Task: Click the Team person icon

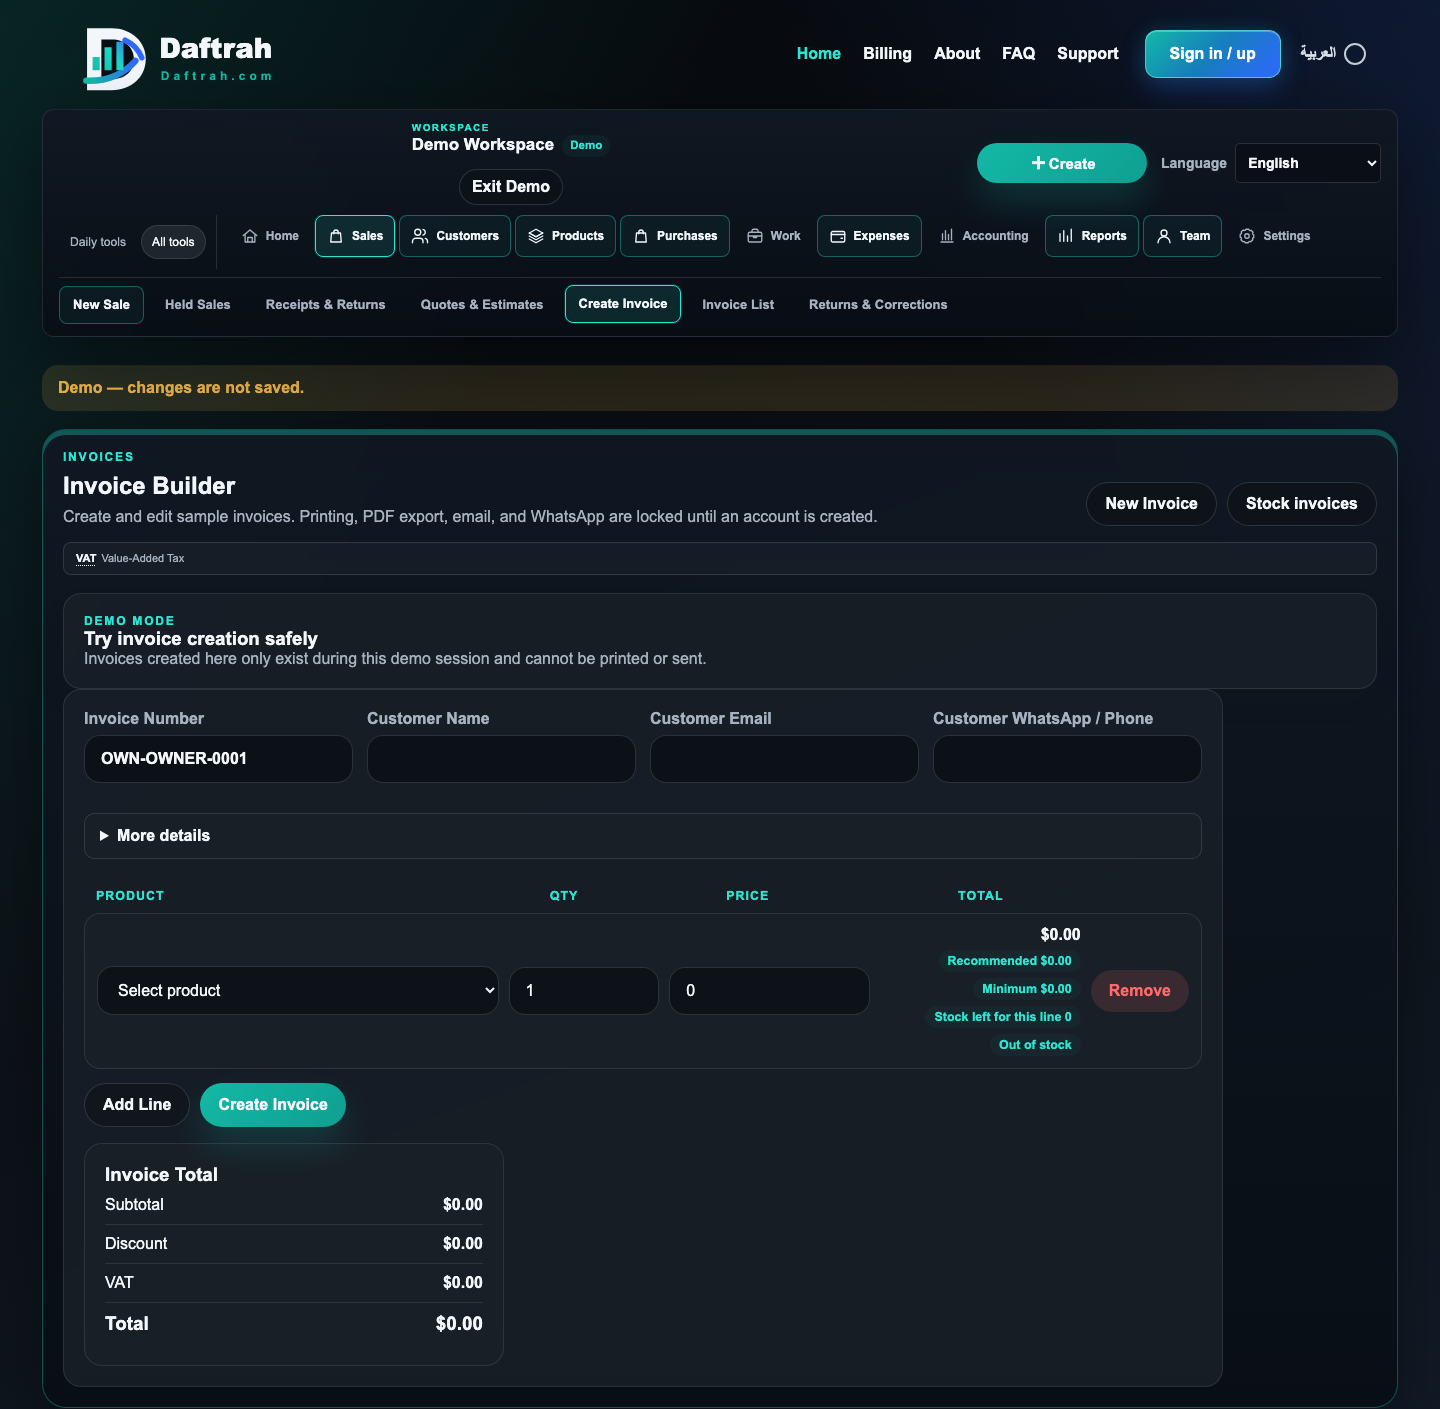Action: 1164,236
